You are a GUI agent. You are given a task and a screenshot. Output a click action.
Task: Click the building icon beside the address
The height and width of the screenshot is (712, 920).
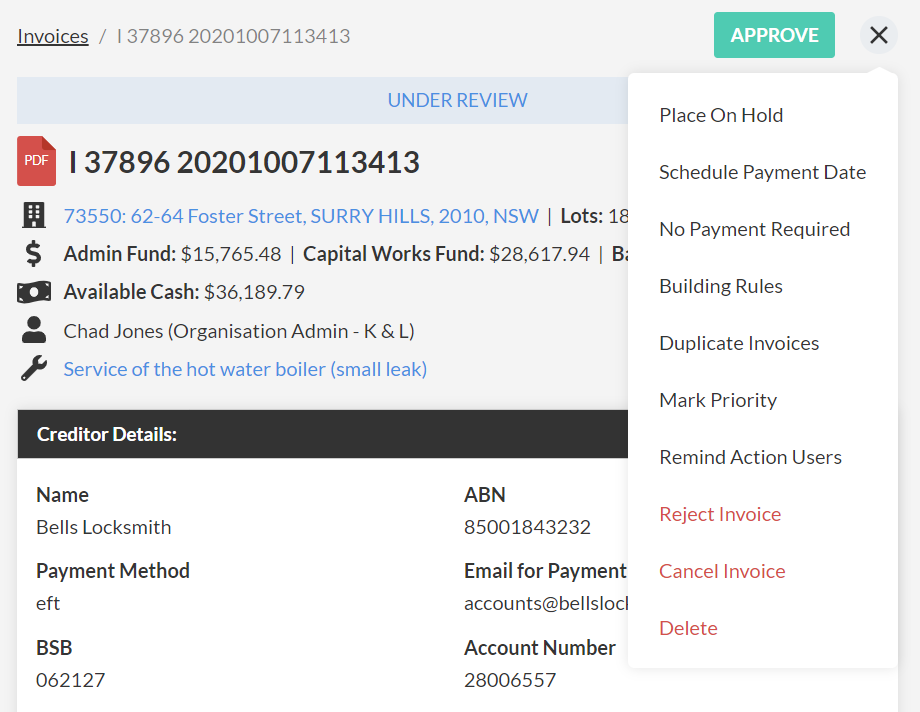34,215
